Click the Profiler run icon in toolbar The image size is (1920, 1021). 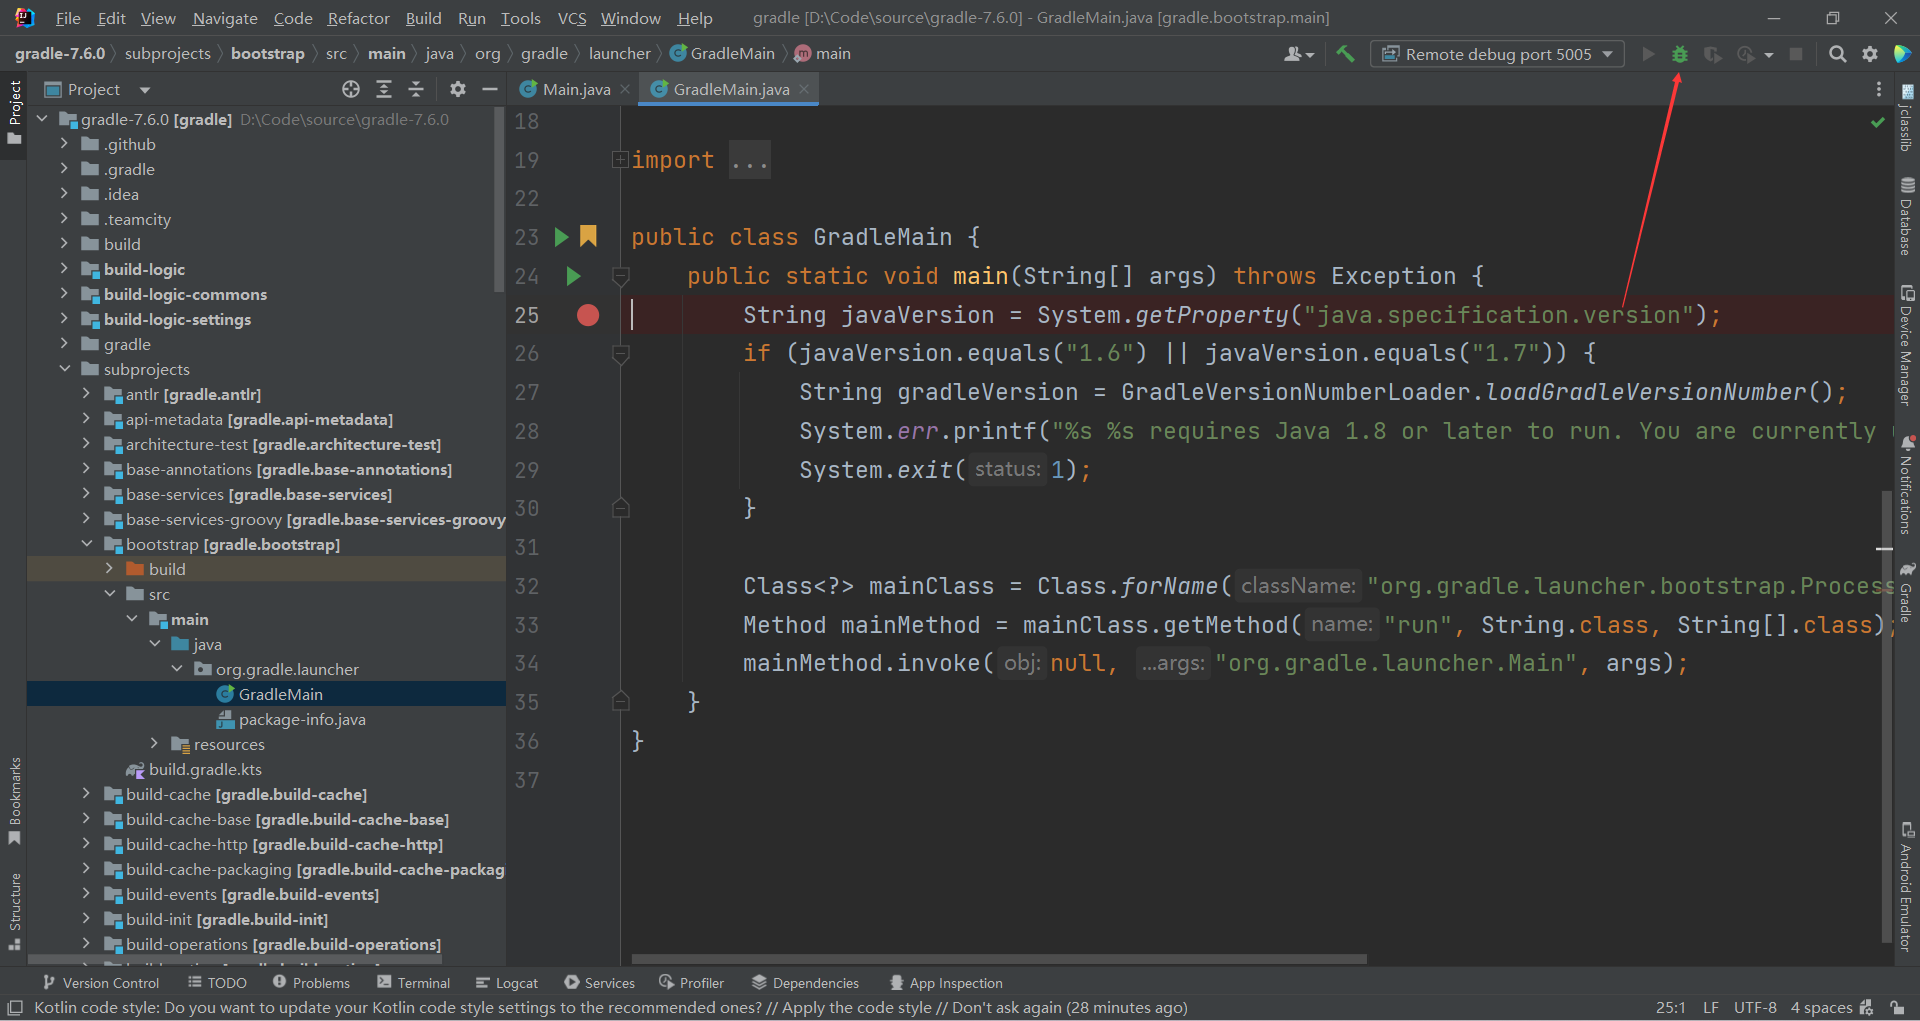coord(1746,54)
